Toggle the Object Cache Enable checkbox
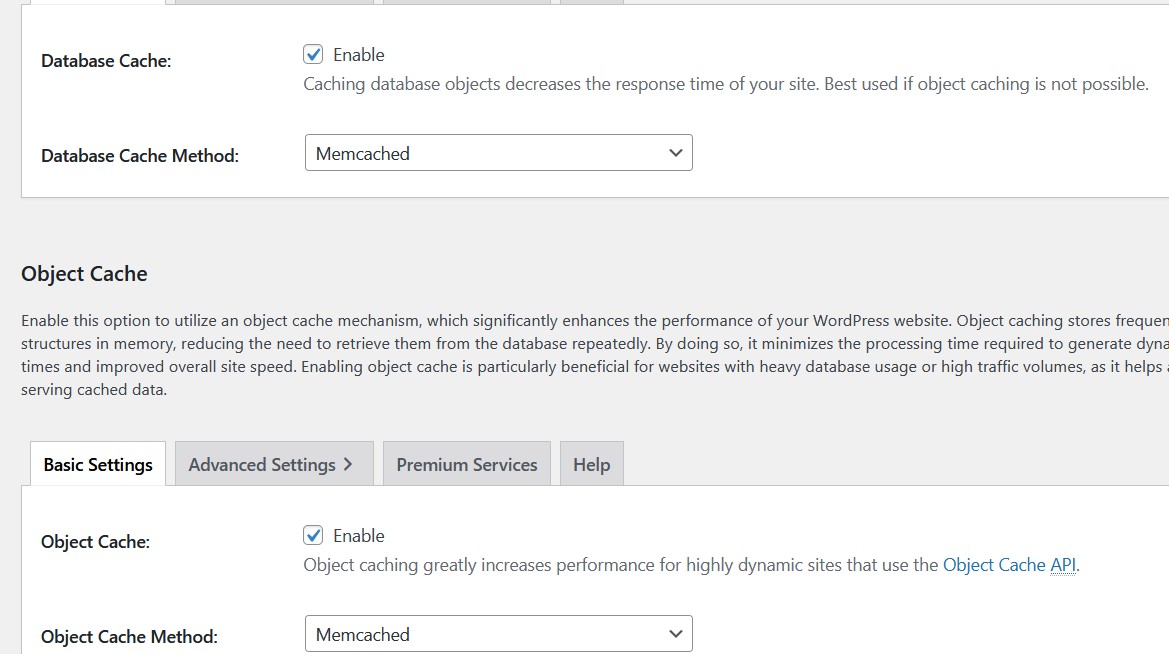1169x654 pixels. (x=314, y=536)
